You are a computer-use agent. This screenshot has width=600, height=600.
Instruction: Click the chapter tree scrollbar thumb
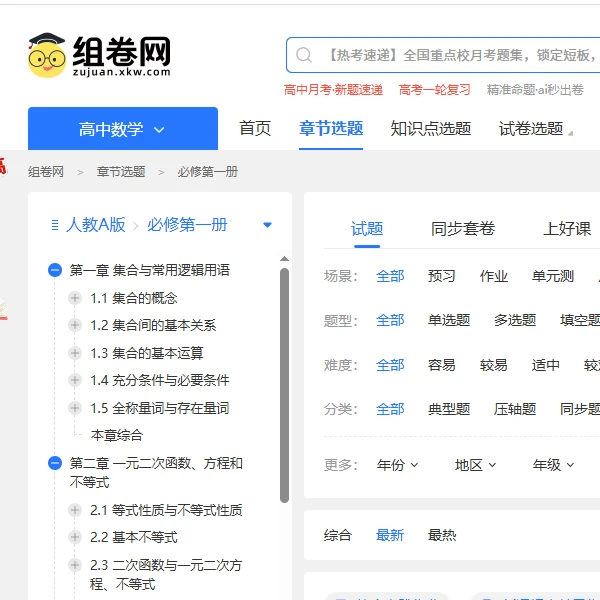(284, 385)
